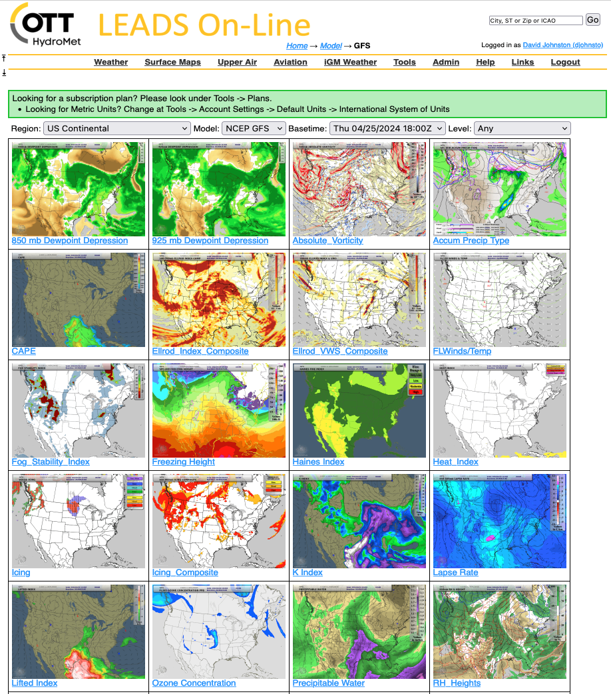Click the Absolute Vorticity map thumbnail

point(359,188)
